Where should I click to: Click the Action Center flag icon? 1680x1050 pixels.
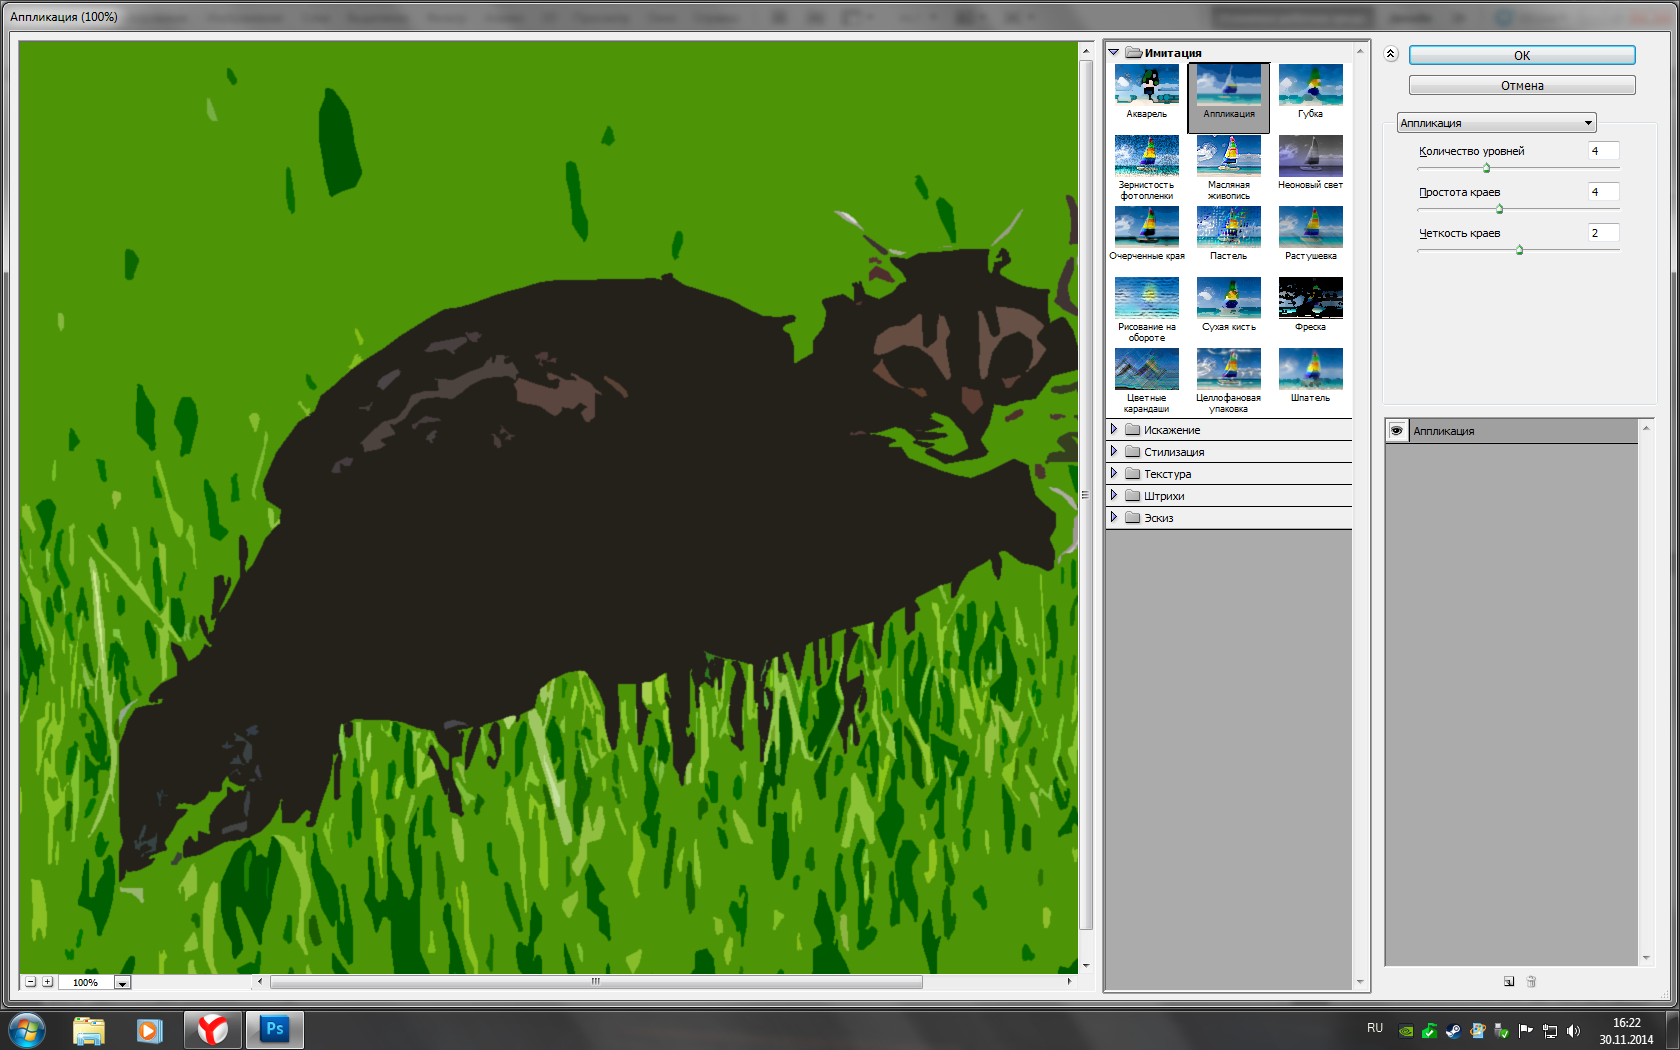pos(1525,1031)
